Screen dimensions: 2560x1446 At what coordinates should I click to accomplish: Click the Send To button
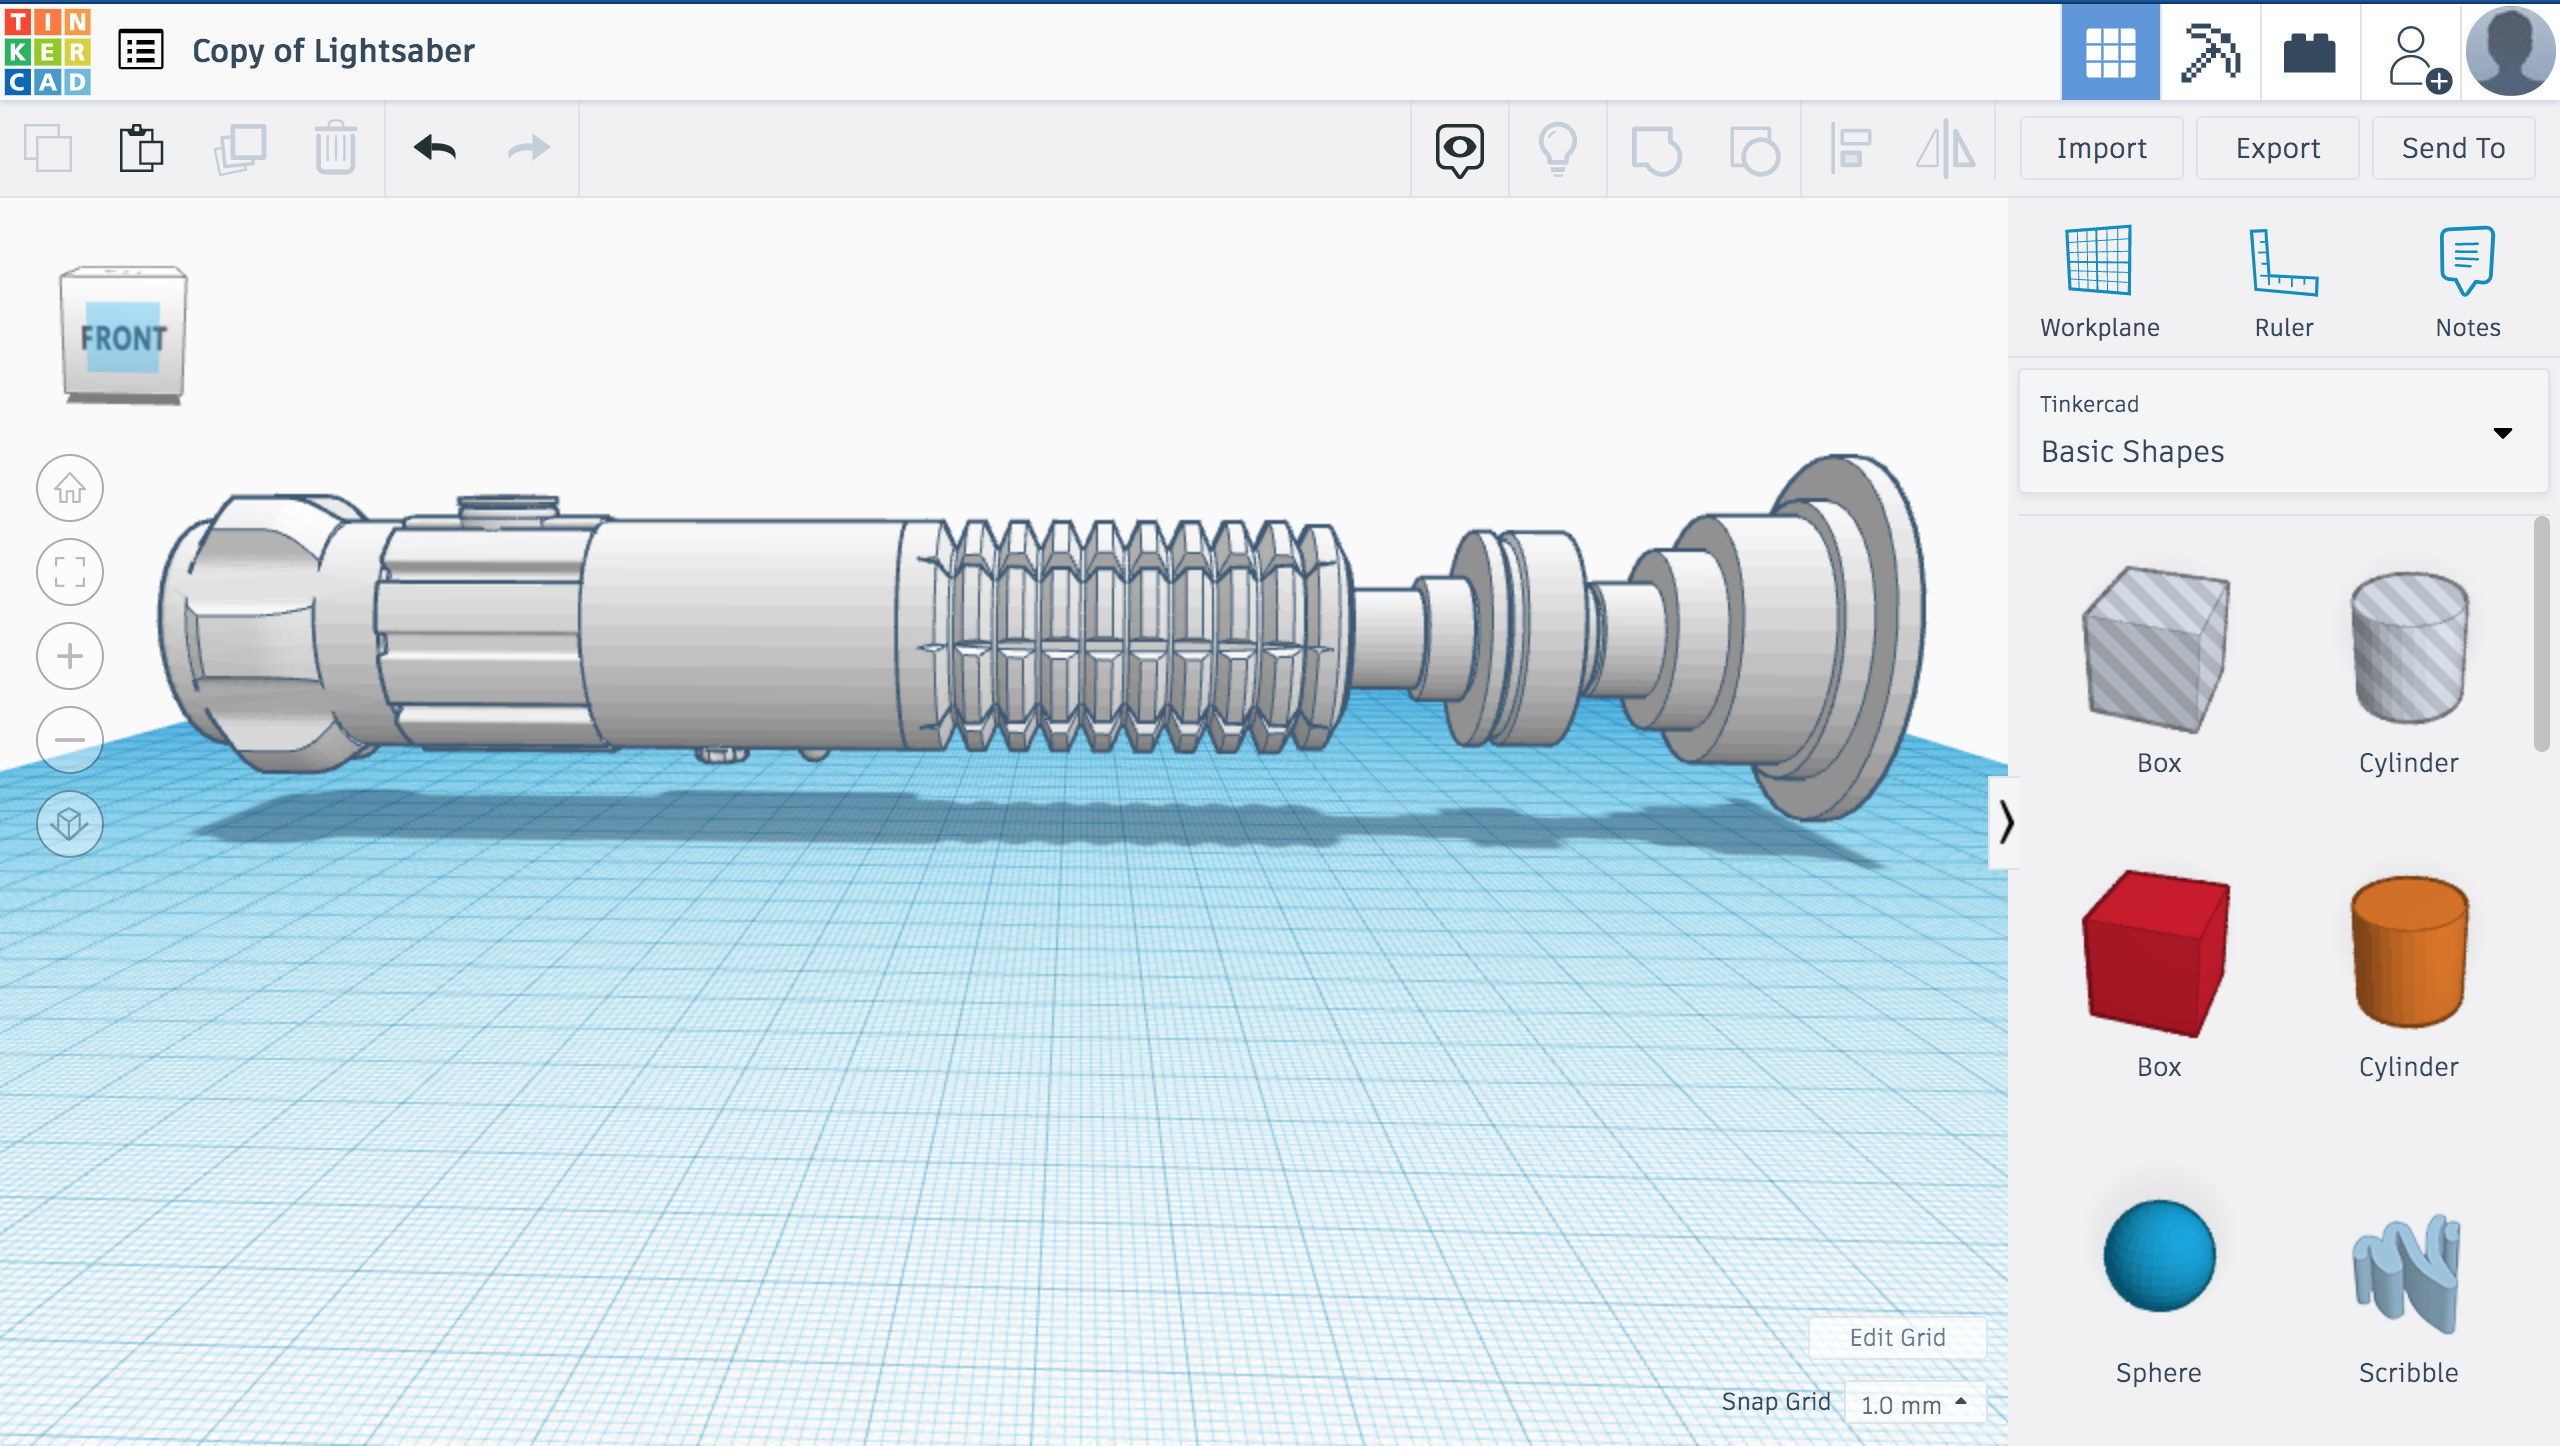(2453, 148)
